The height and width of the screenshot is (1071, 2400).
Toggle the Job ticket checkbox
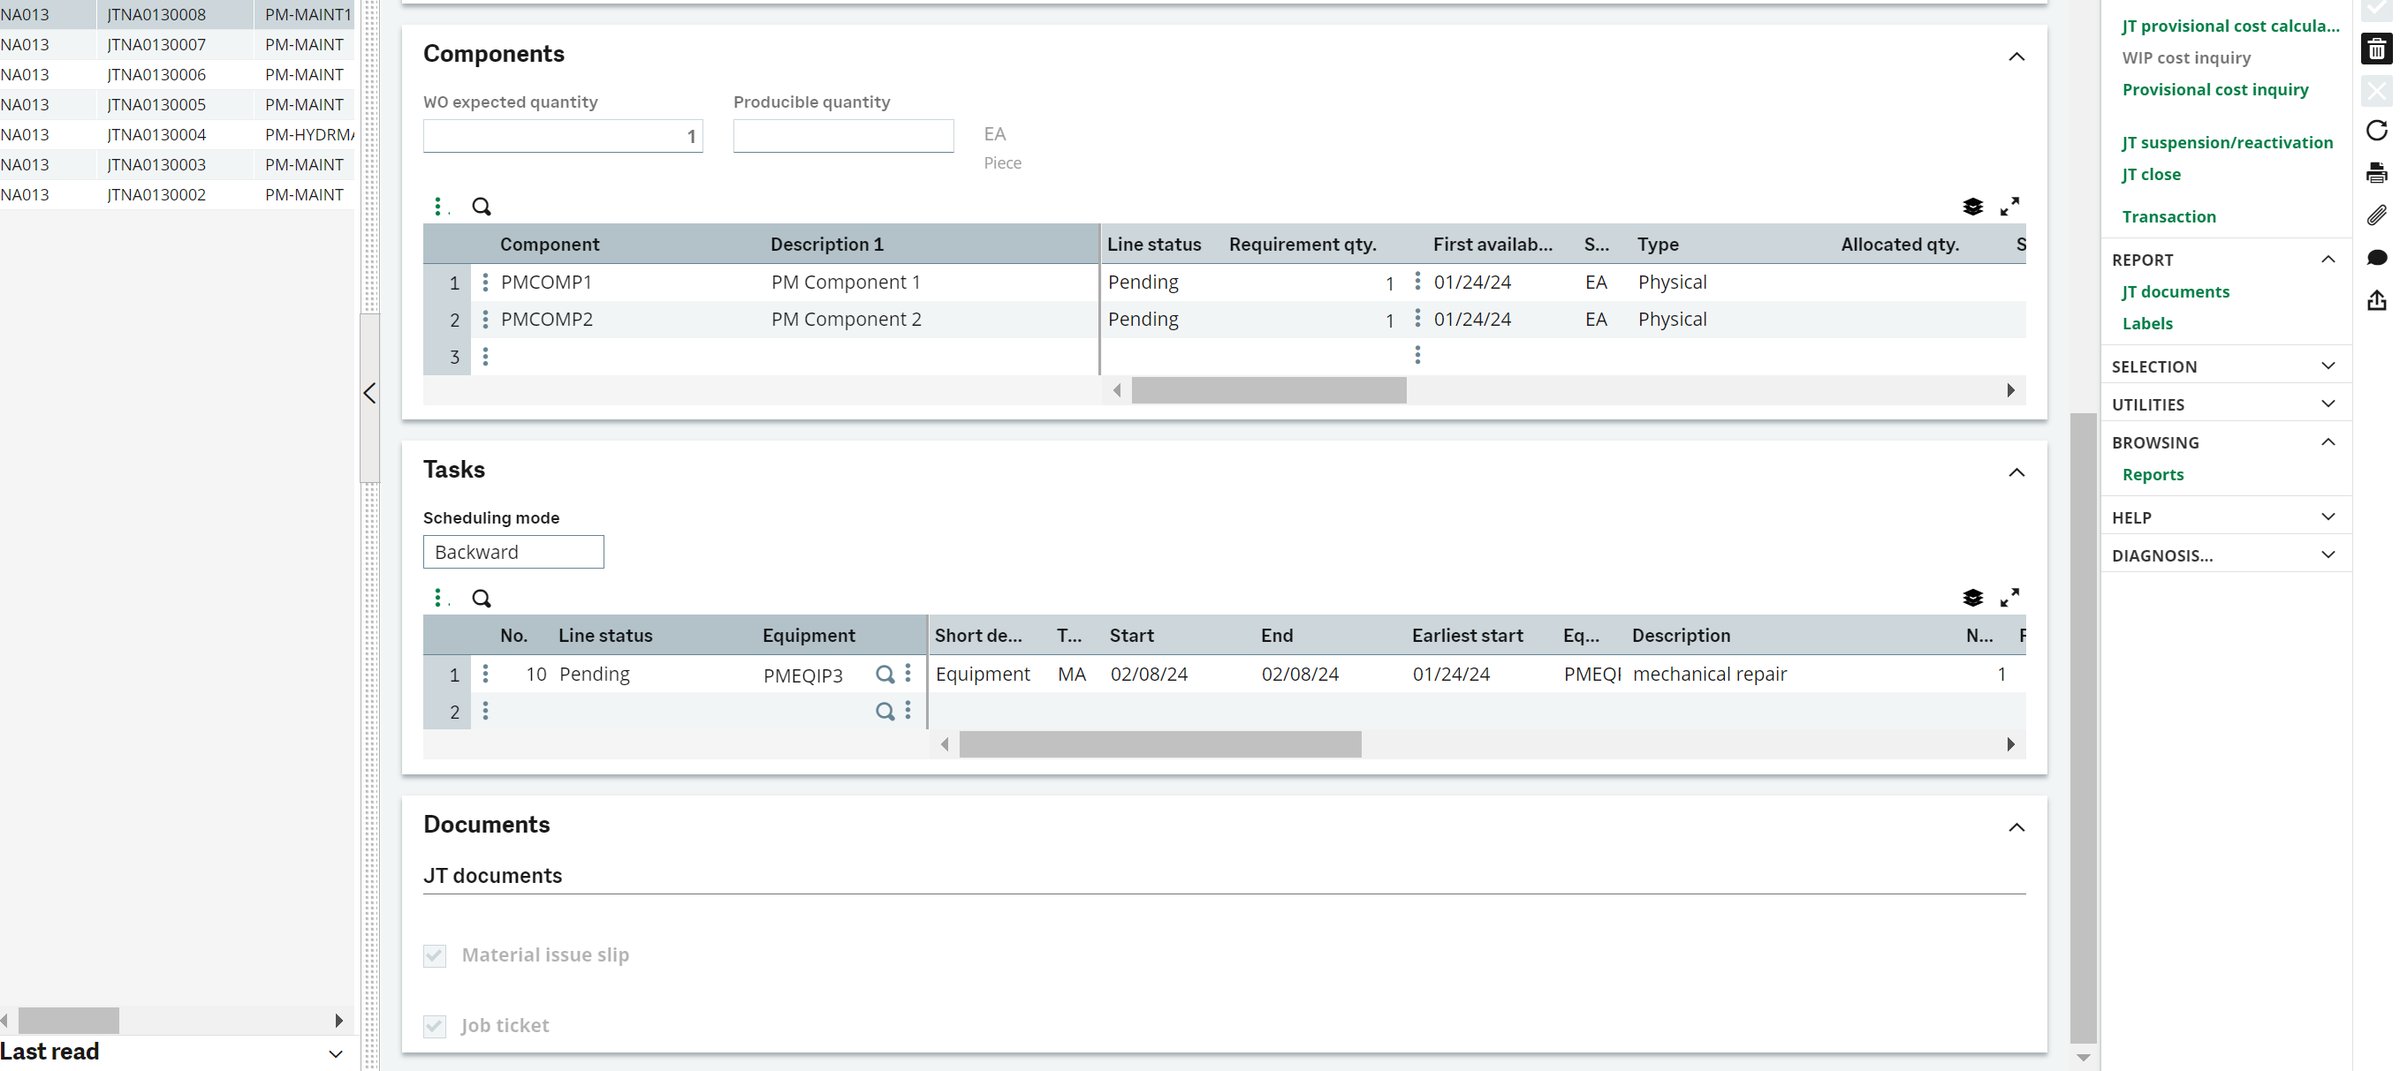click(x=434, y=1025)
